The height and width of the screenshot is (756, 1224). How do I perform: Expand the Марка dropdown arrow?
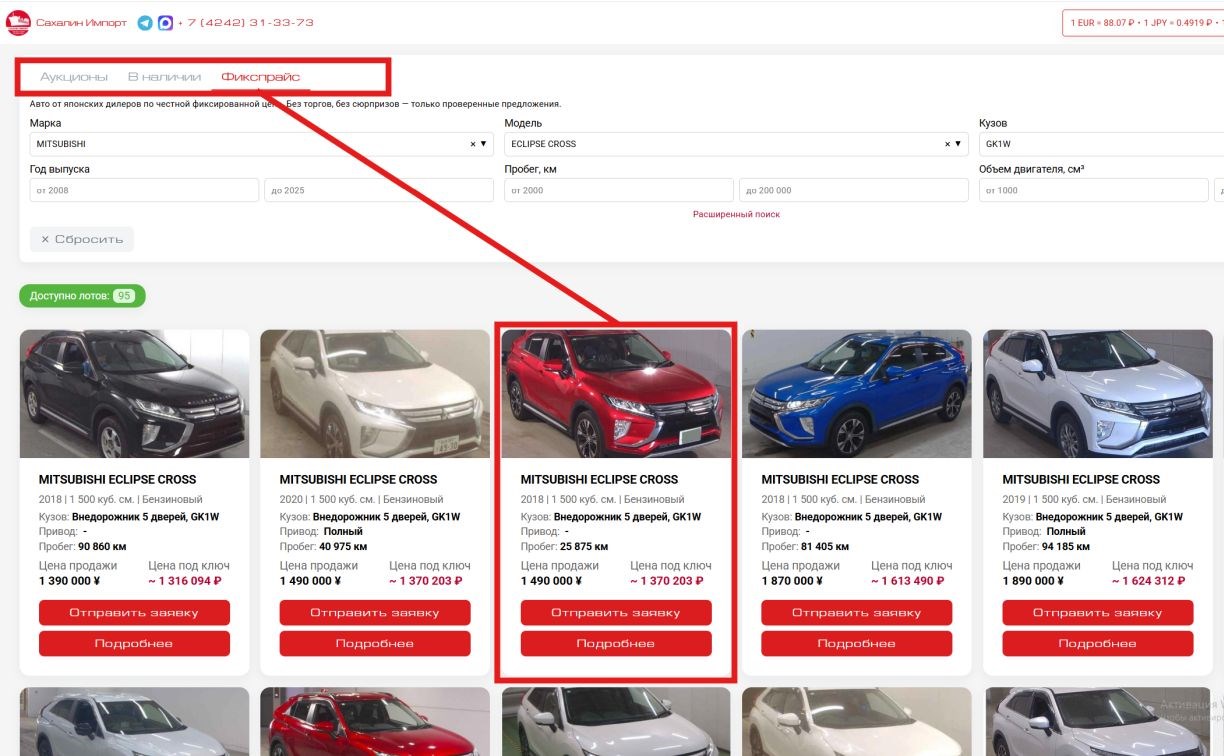[485, 144]
